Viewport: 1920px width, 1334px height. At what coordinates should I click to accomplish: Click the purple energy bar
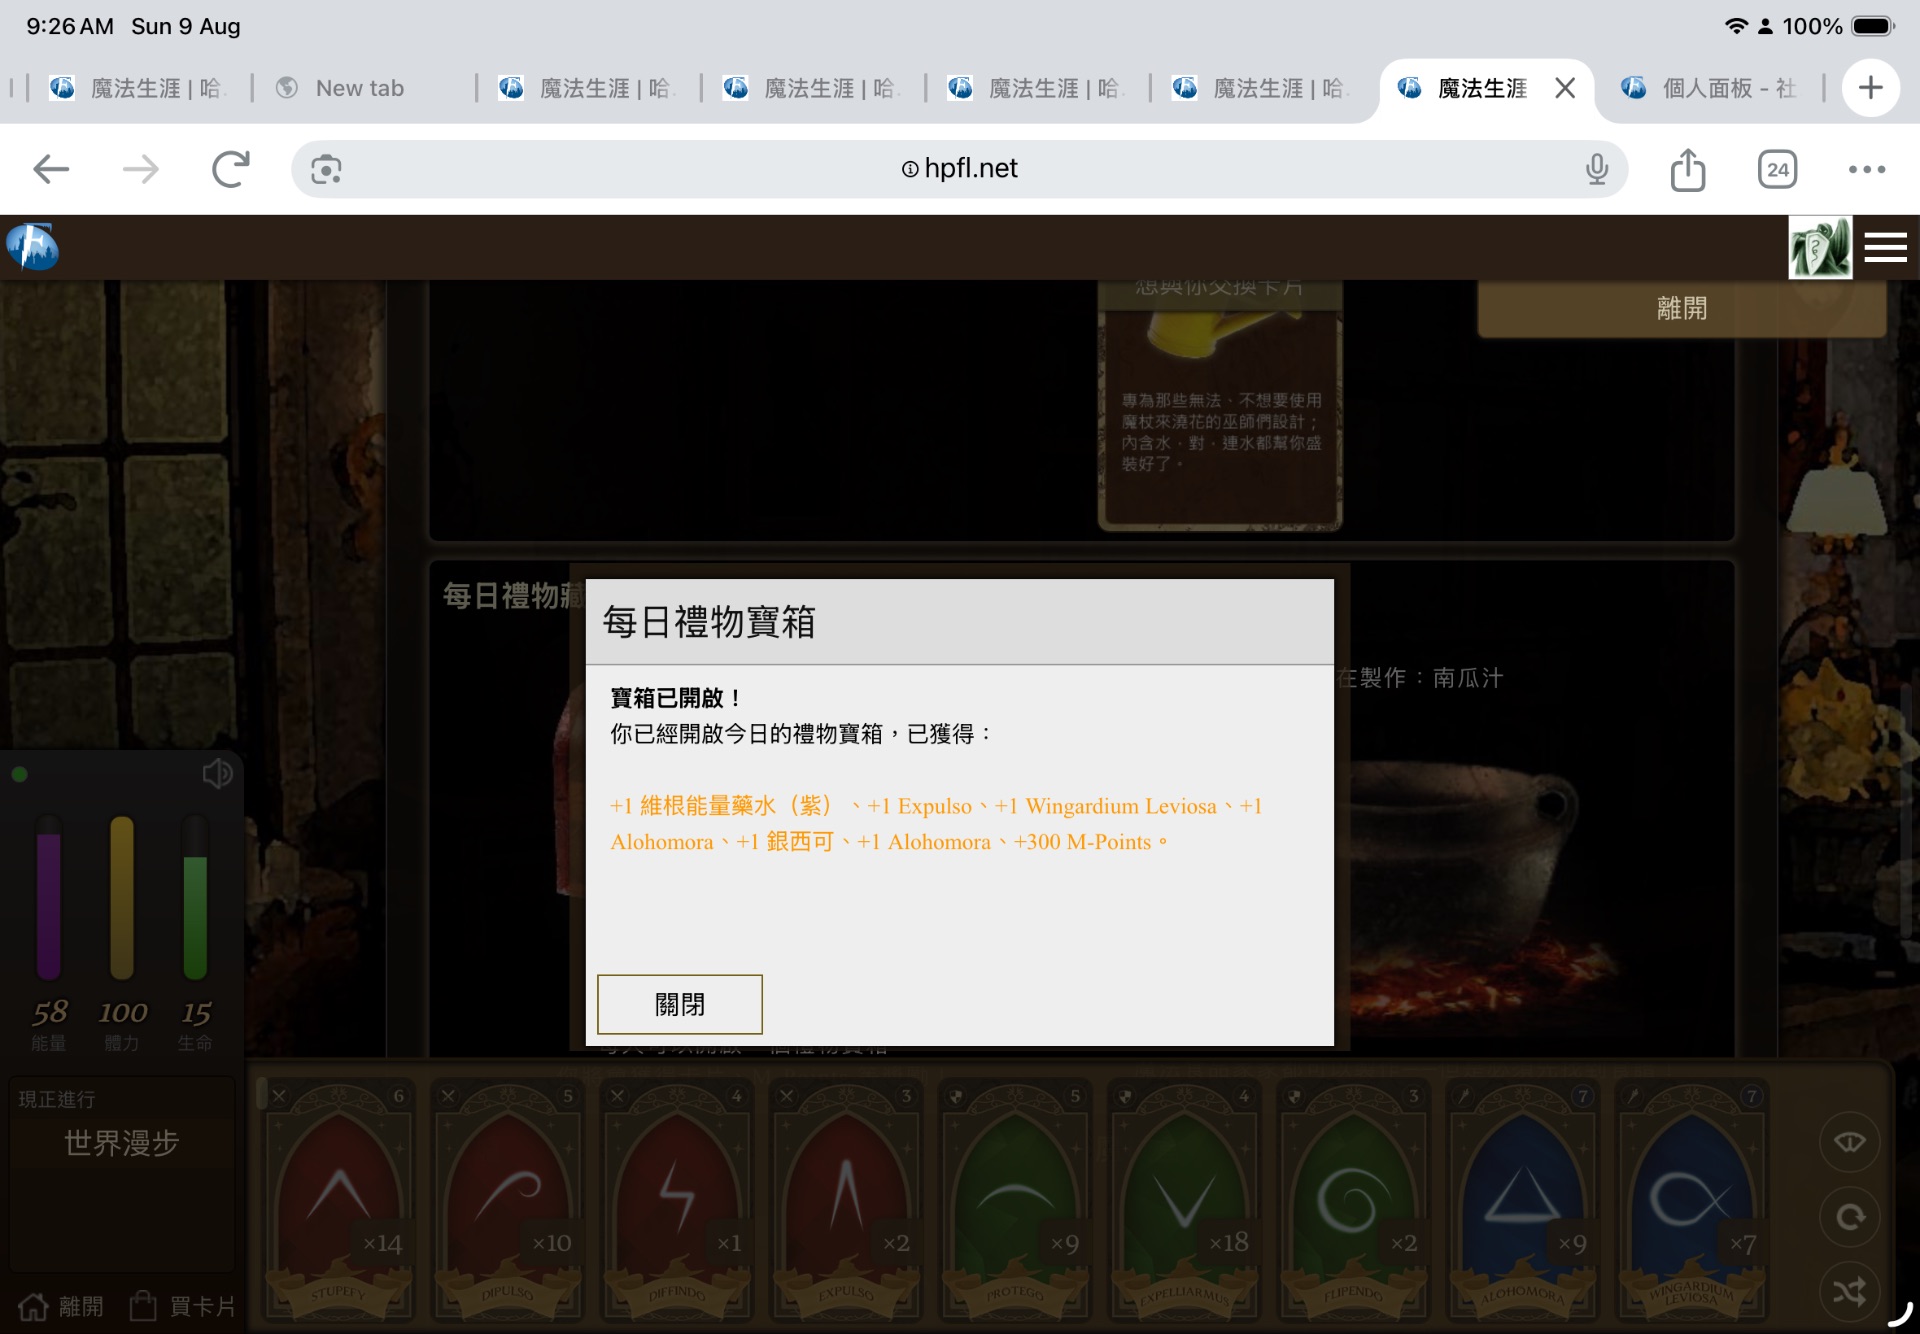48,897
